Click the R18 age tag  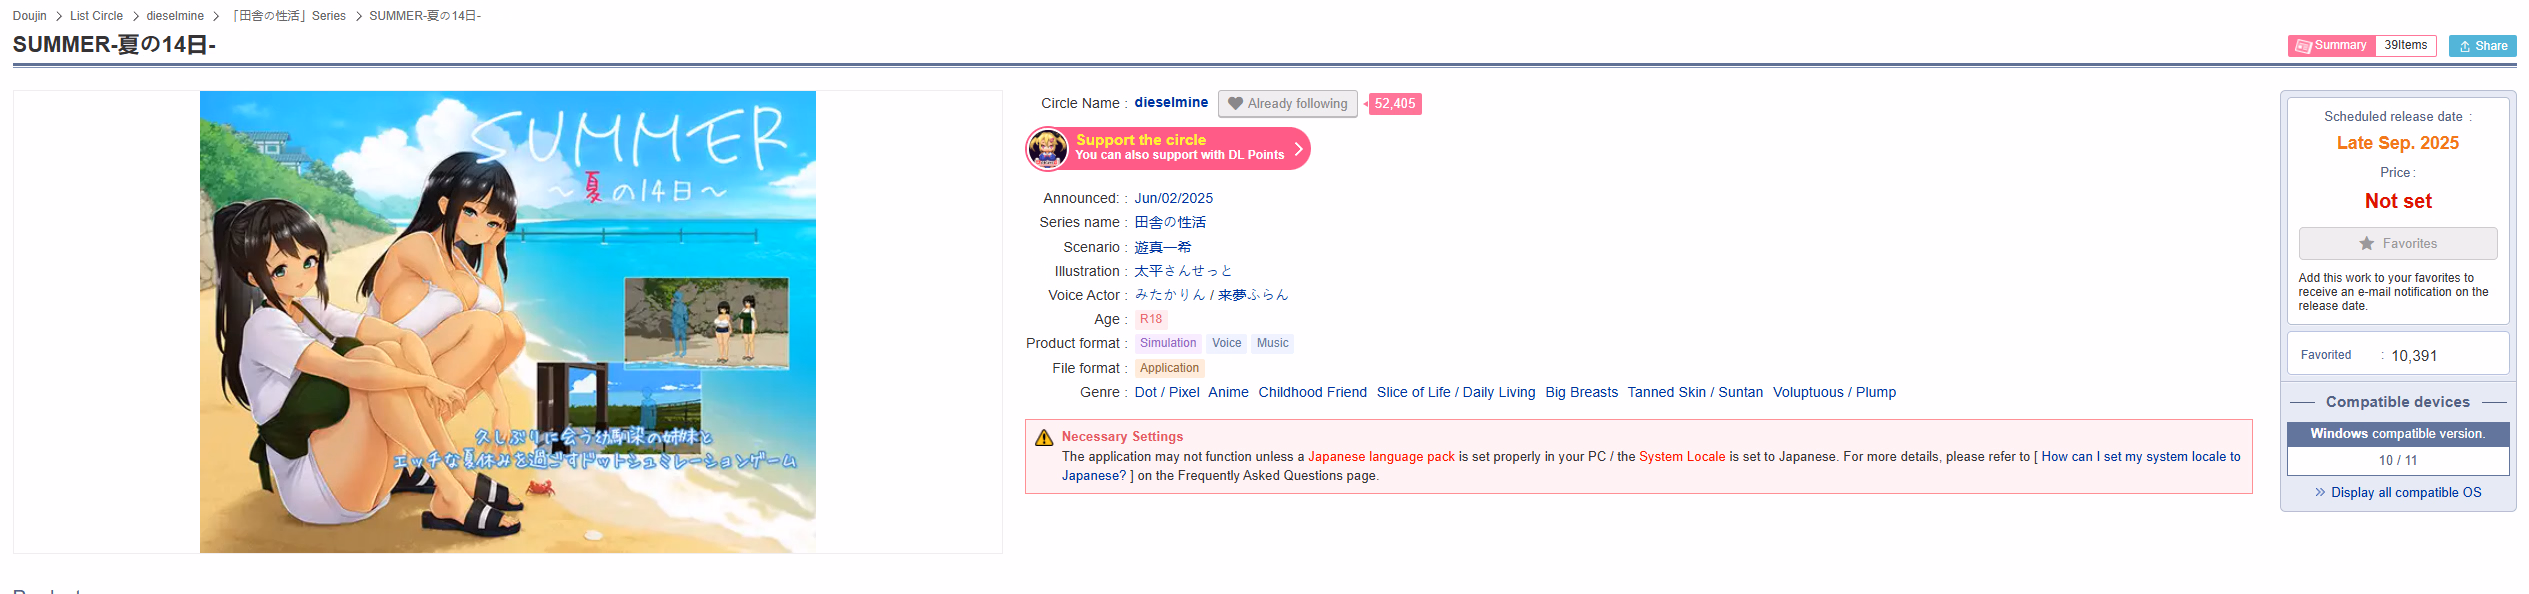1150,320
